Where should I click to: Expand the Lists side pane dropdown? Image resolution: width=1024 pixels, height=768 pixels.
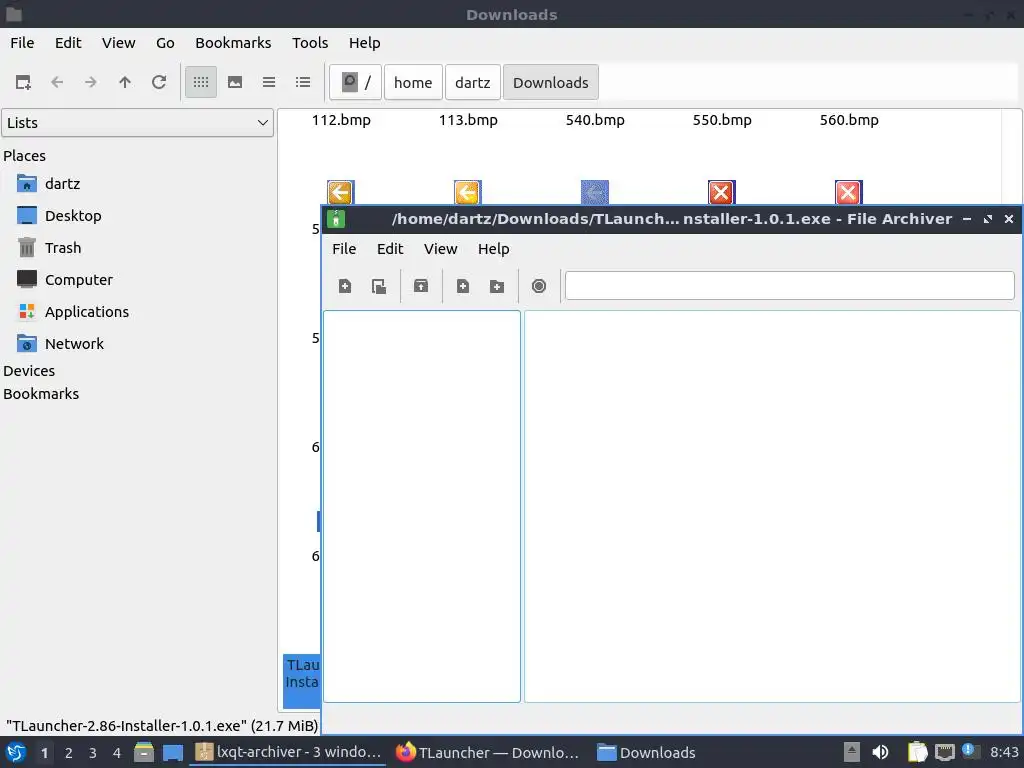[138, 123]
